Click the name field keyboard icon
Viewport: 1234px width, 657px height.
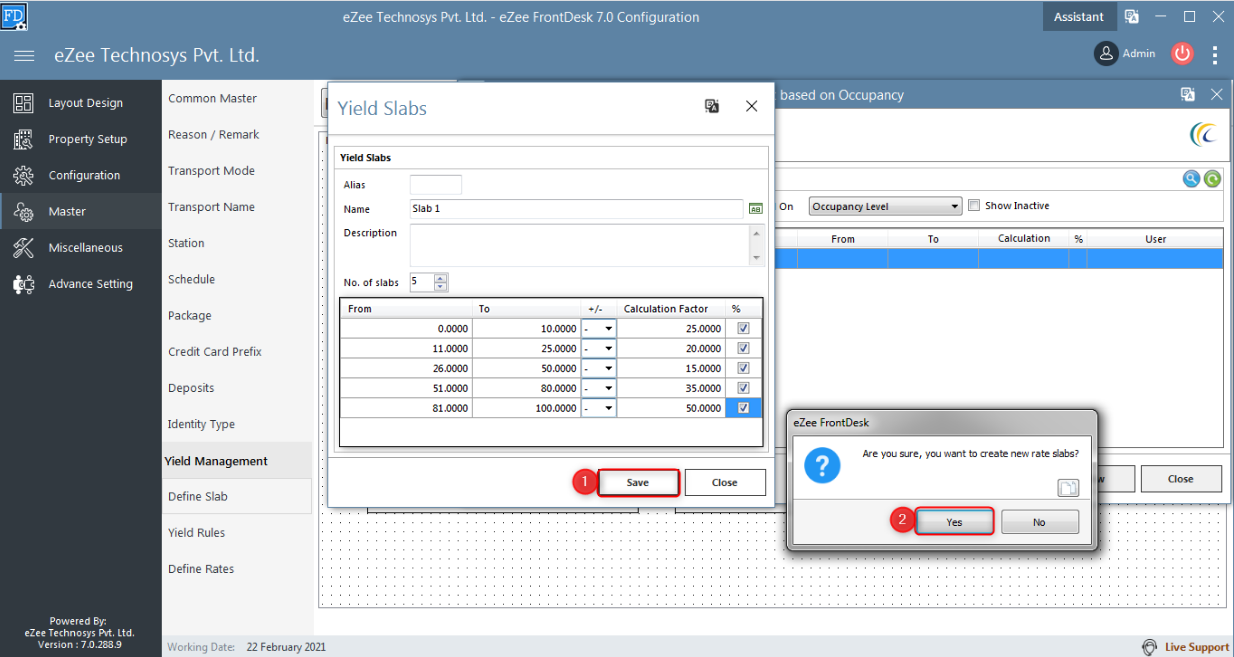(756, 209)
